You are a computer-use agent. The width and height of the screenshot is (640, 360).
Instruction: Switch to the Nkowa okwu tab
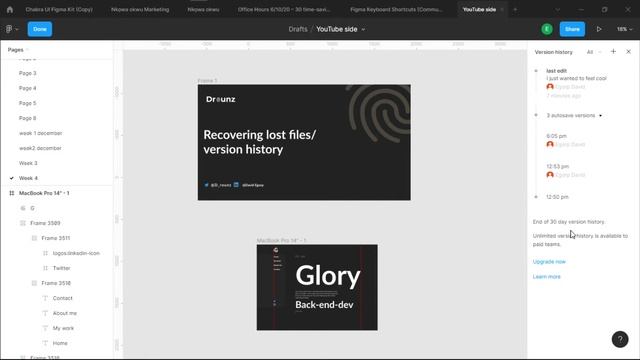coord(203,9)
